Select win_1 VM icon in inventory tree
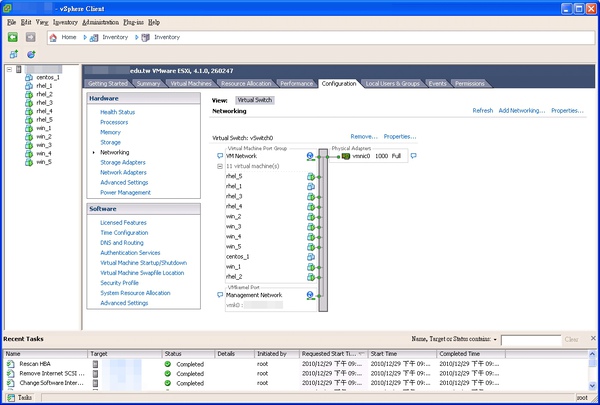This screenshot has width=600, height=405. click(29, 128)
